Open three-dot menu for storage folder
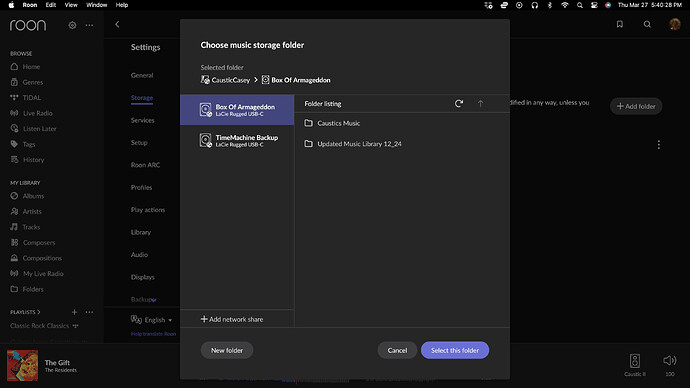The height and width of the screenshot is (388, 690). 658,145
